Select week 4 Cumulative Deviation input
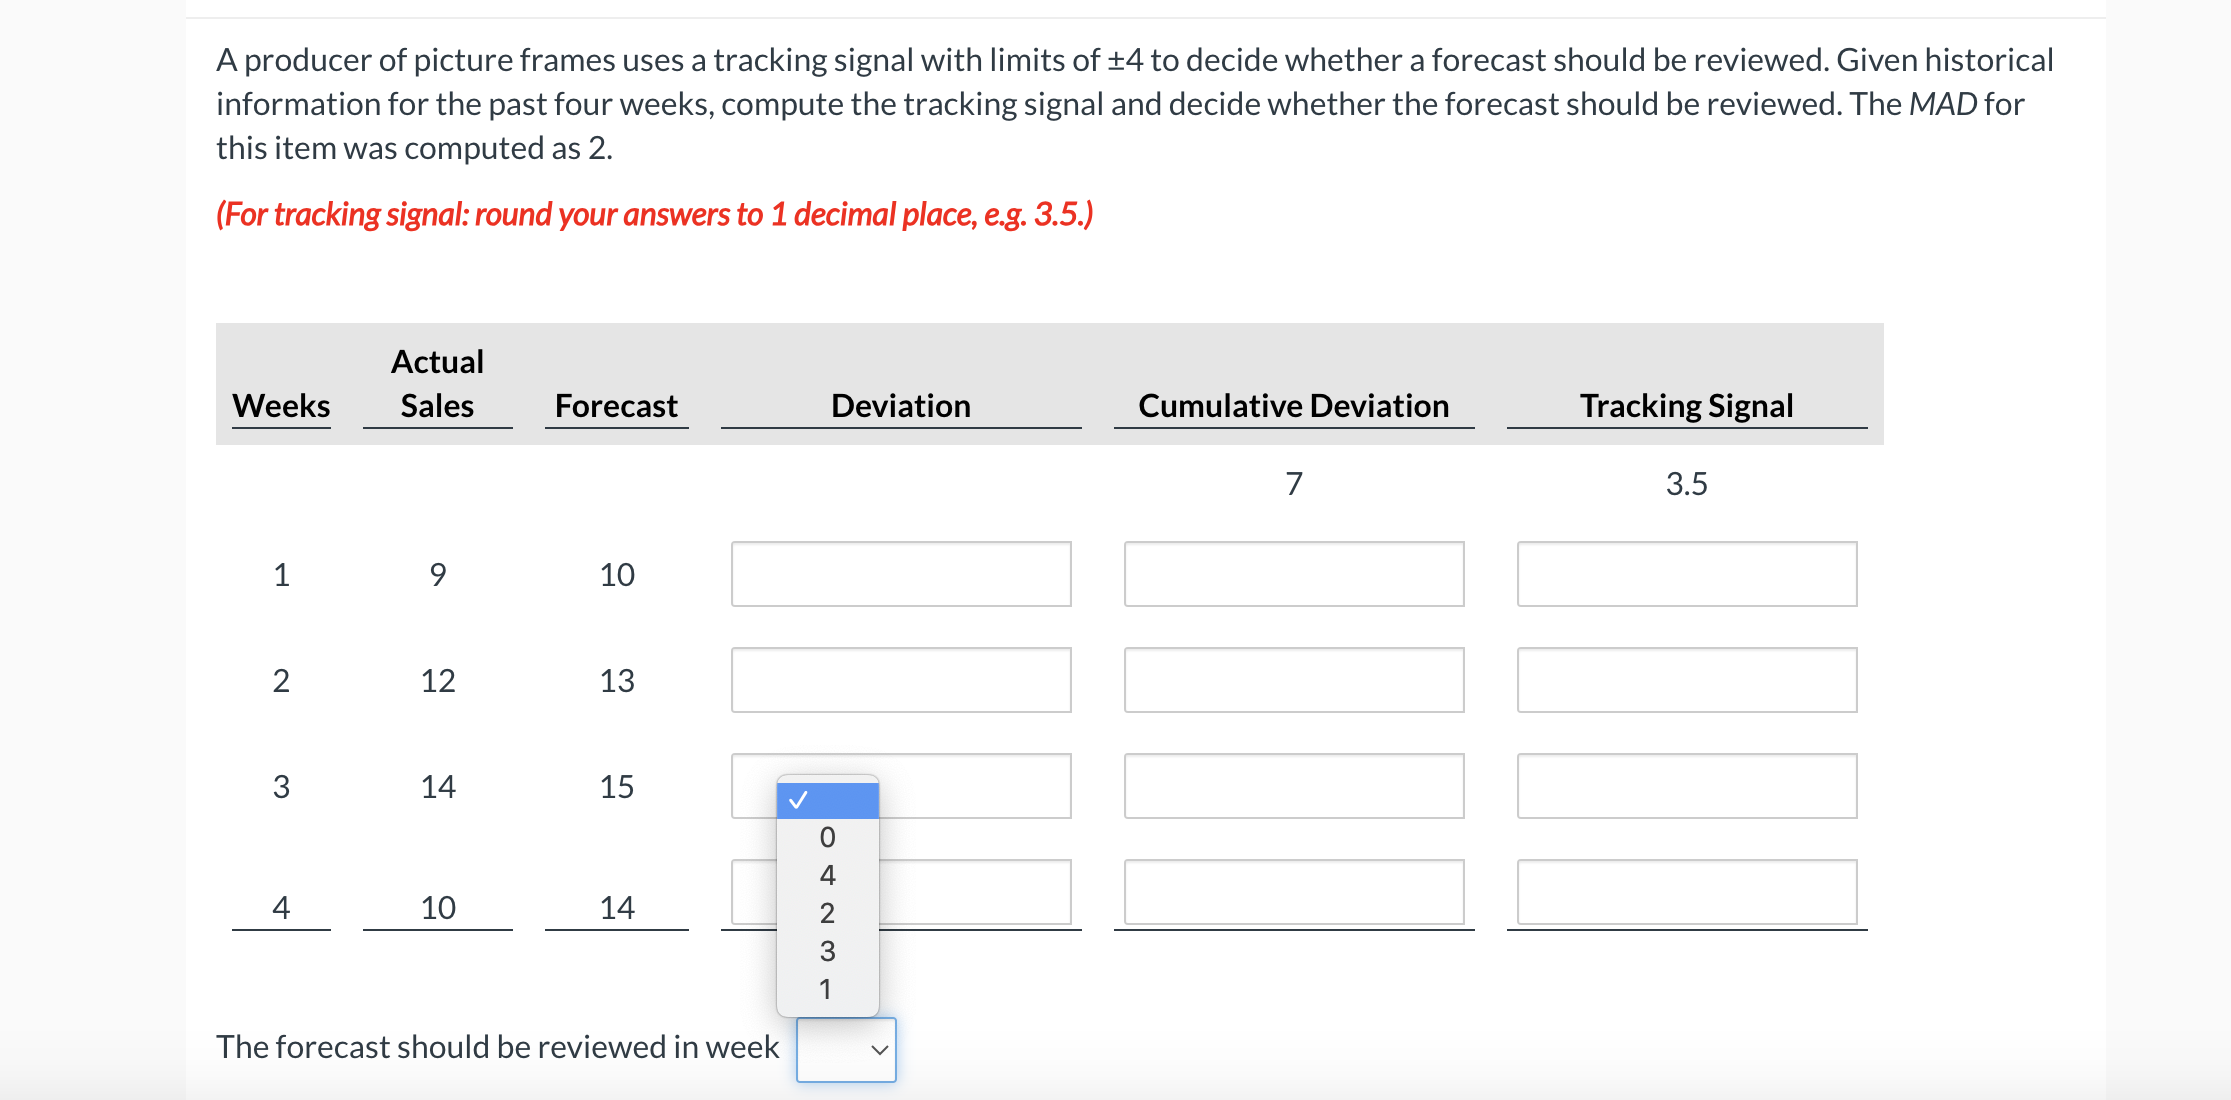The height and width of the screenshot is (1100, 2231). coord(1294,892)
